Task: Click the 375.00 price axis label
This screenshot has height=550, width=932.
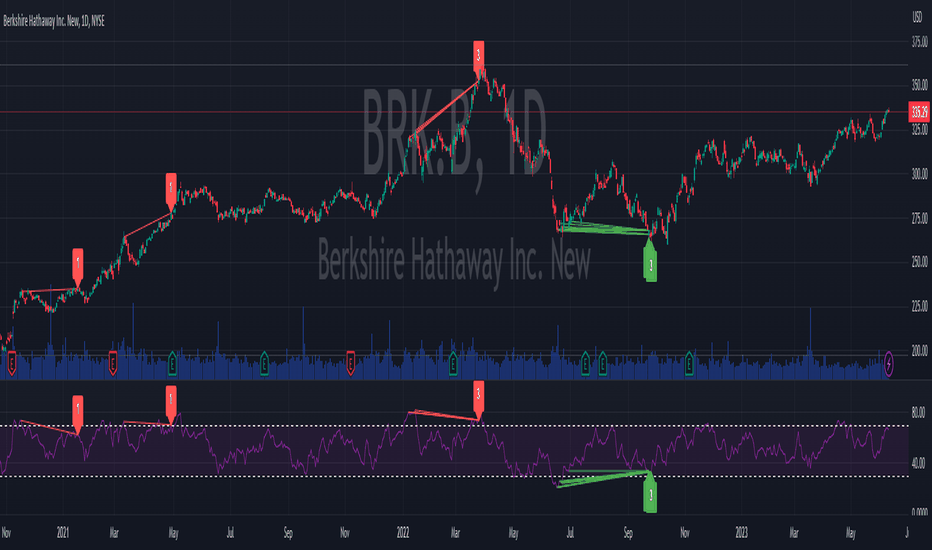Action: coord(920,42)
